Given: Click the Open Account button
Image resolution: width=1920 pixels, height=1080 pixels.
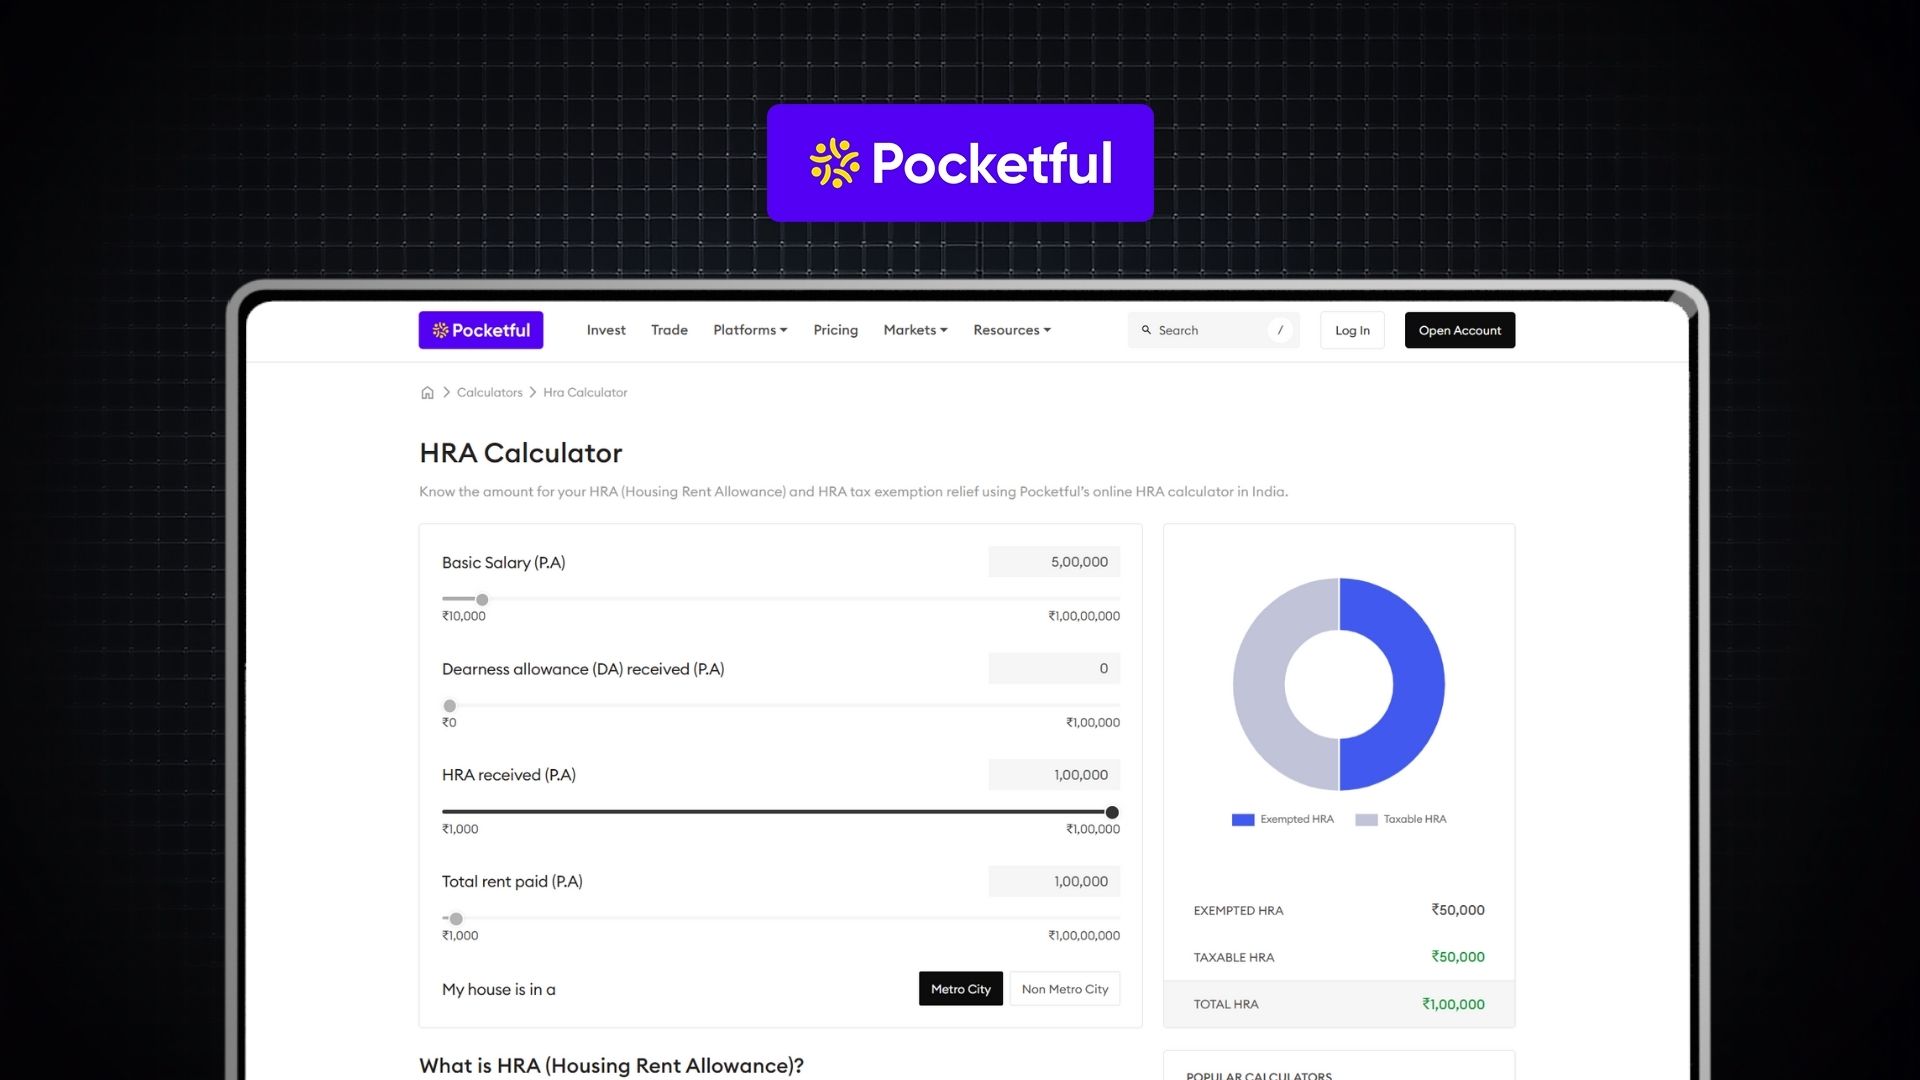Looking at the screenshot, I should click(1459, 330).
